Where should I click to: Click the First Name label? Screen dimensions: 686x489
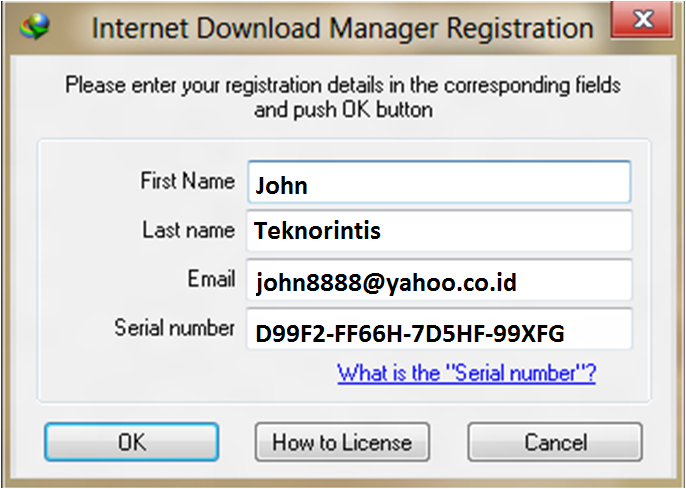(187, 181)
